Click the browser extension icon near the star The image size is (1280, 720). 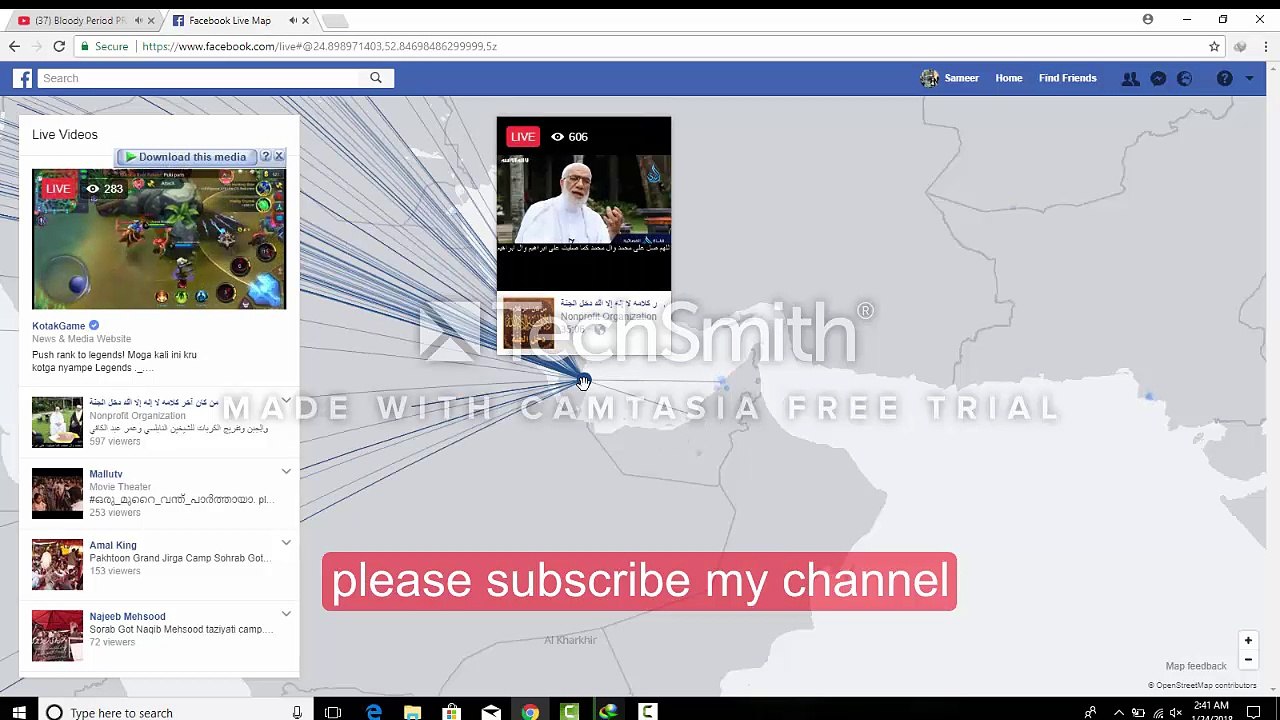click(1240, 46)
